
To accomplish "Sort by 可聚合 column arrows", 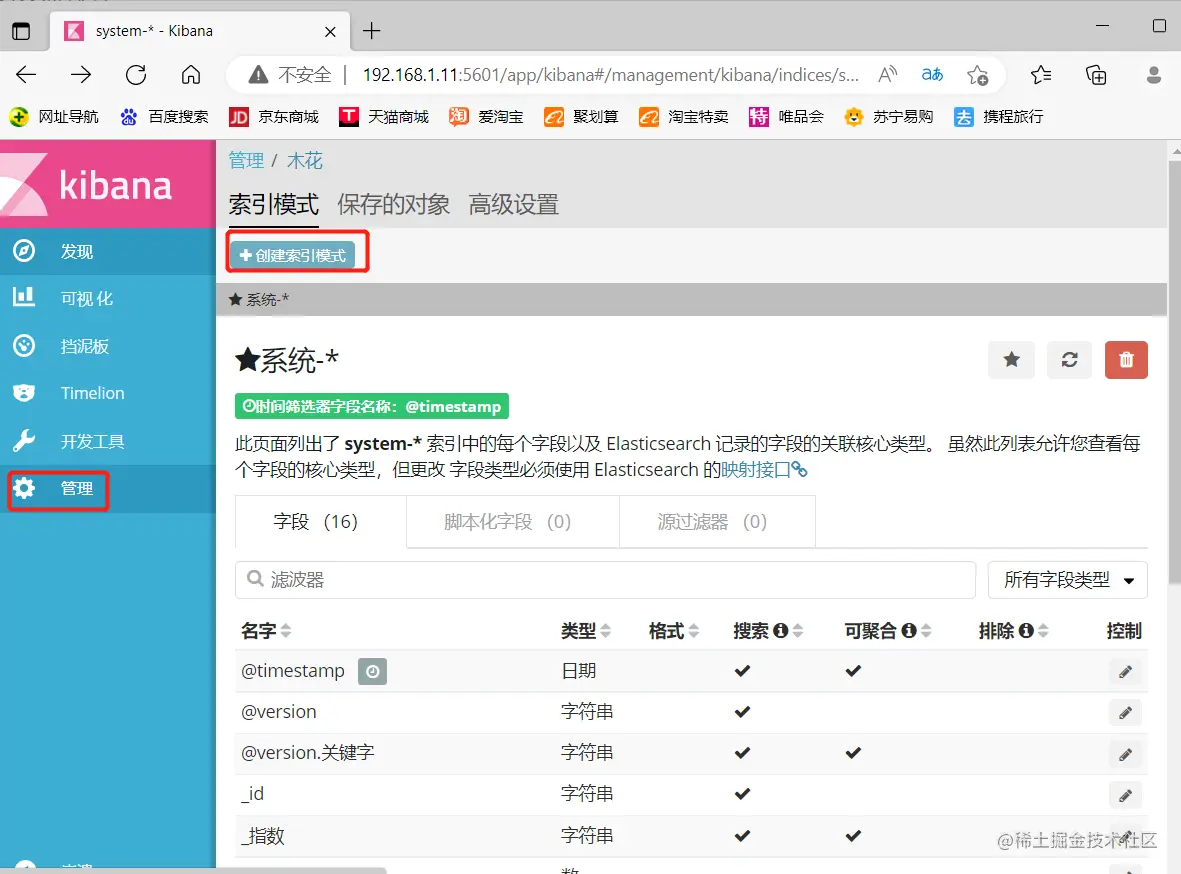I will point(926,631).
